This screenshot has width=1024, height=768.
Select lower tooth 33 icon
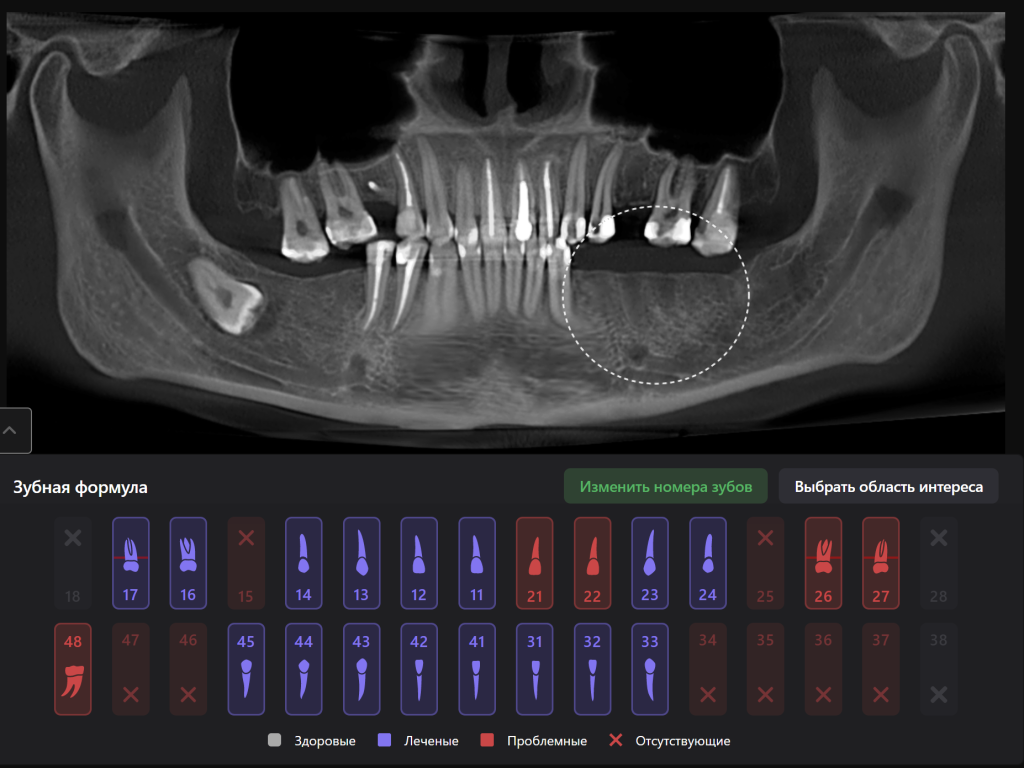pyautogui.click(x=650, y=669)
